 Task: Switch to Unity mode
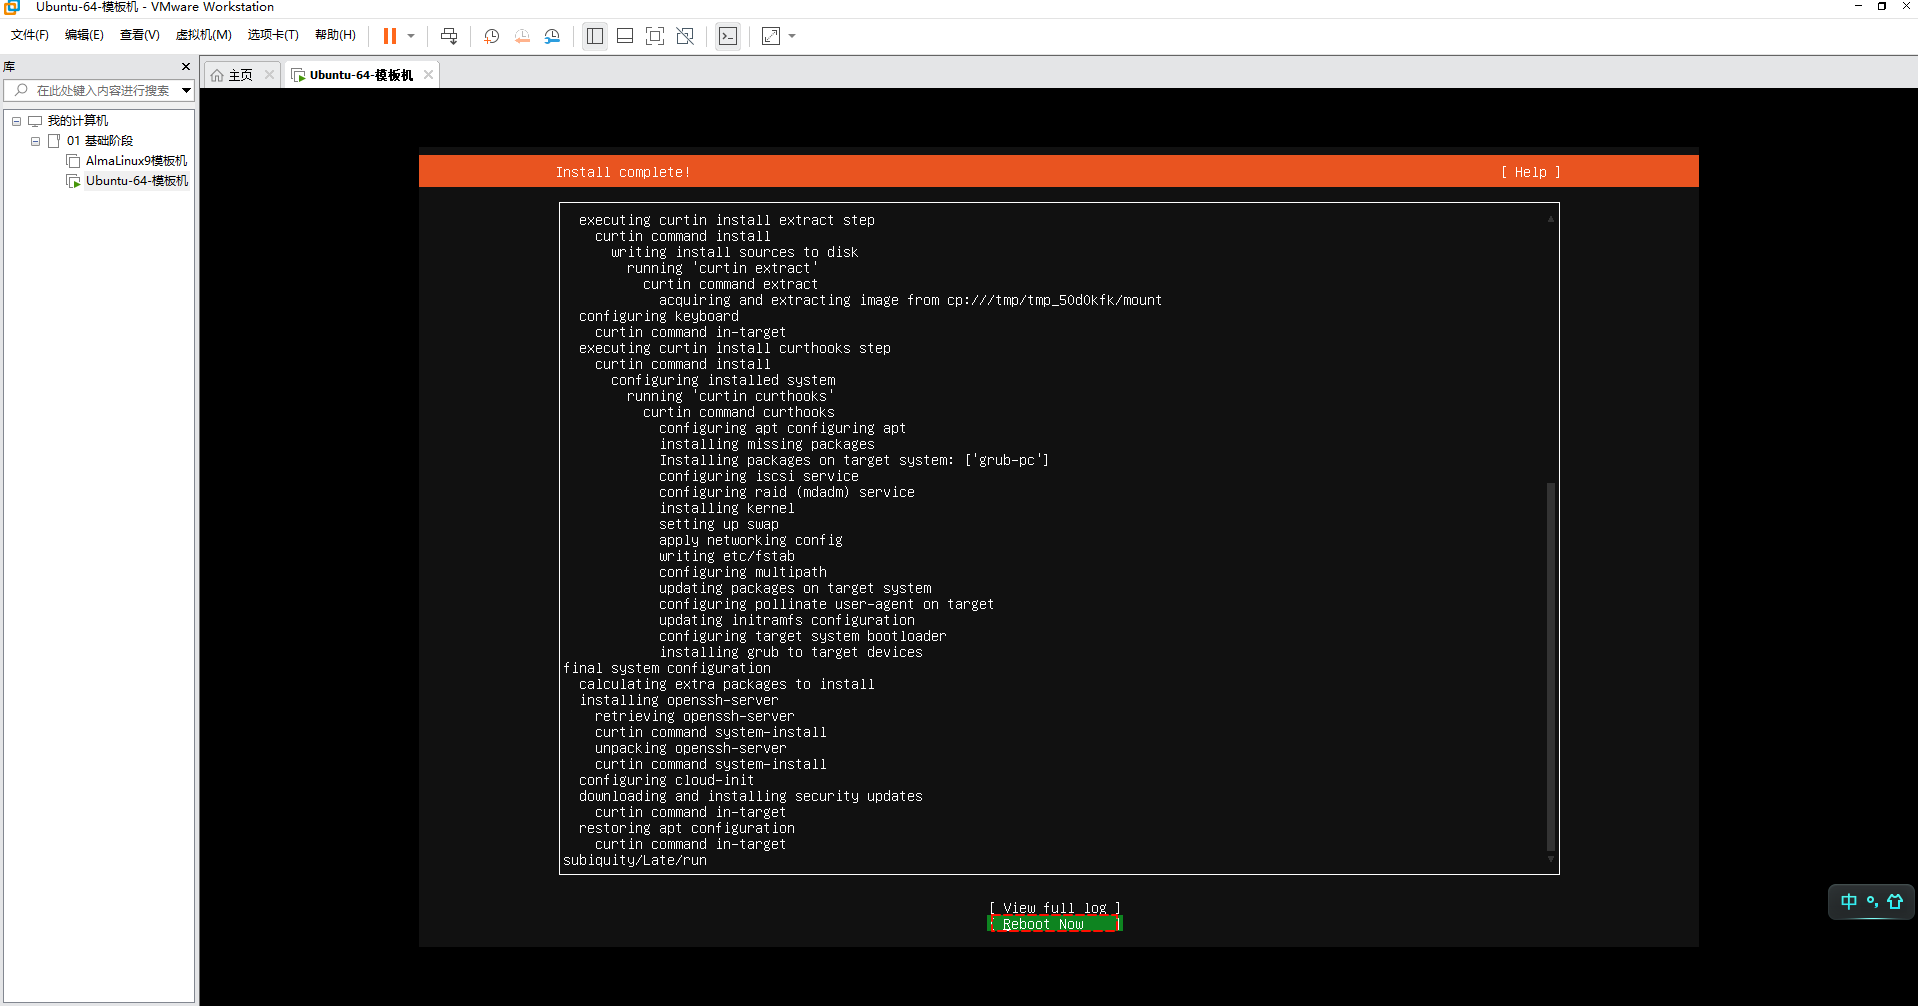tap(685, 36)
